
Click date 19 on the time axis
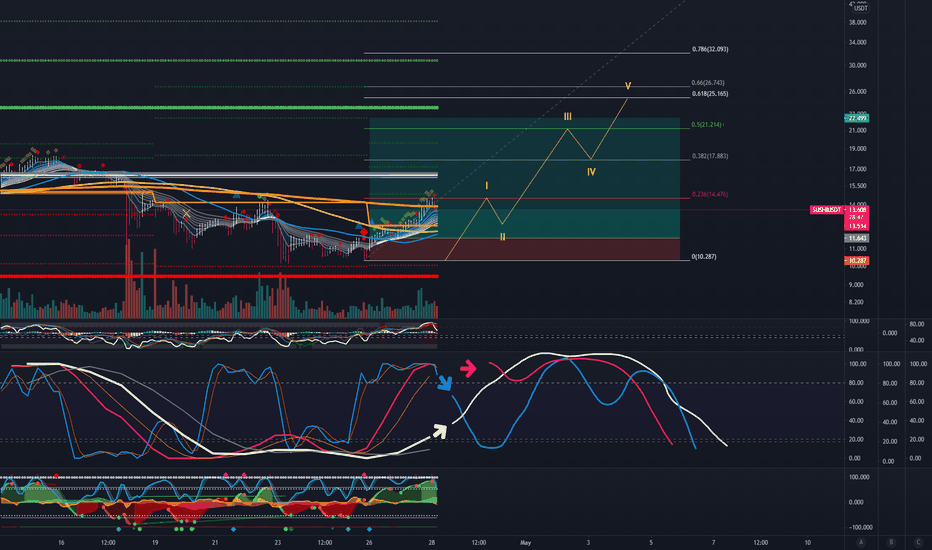click(x=155, y=542)
